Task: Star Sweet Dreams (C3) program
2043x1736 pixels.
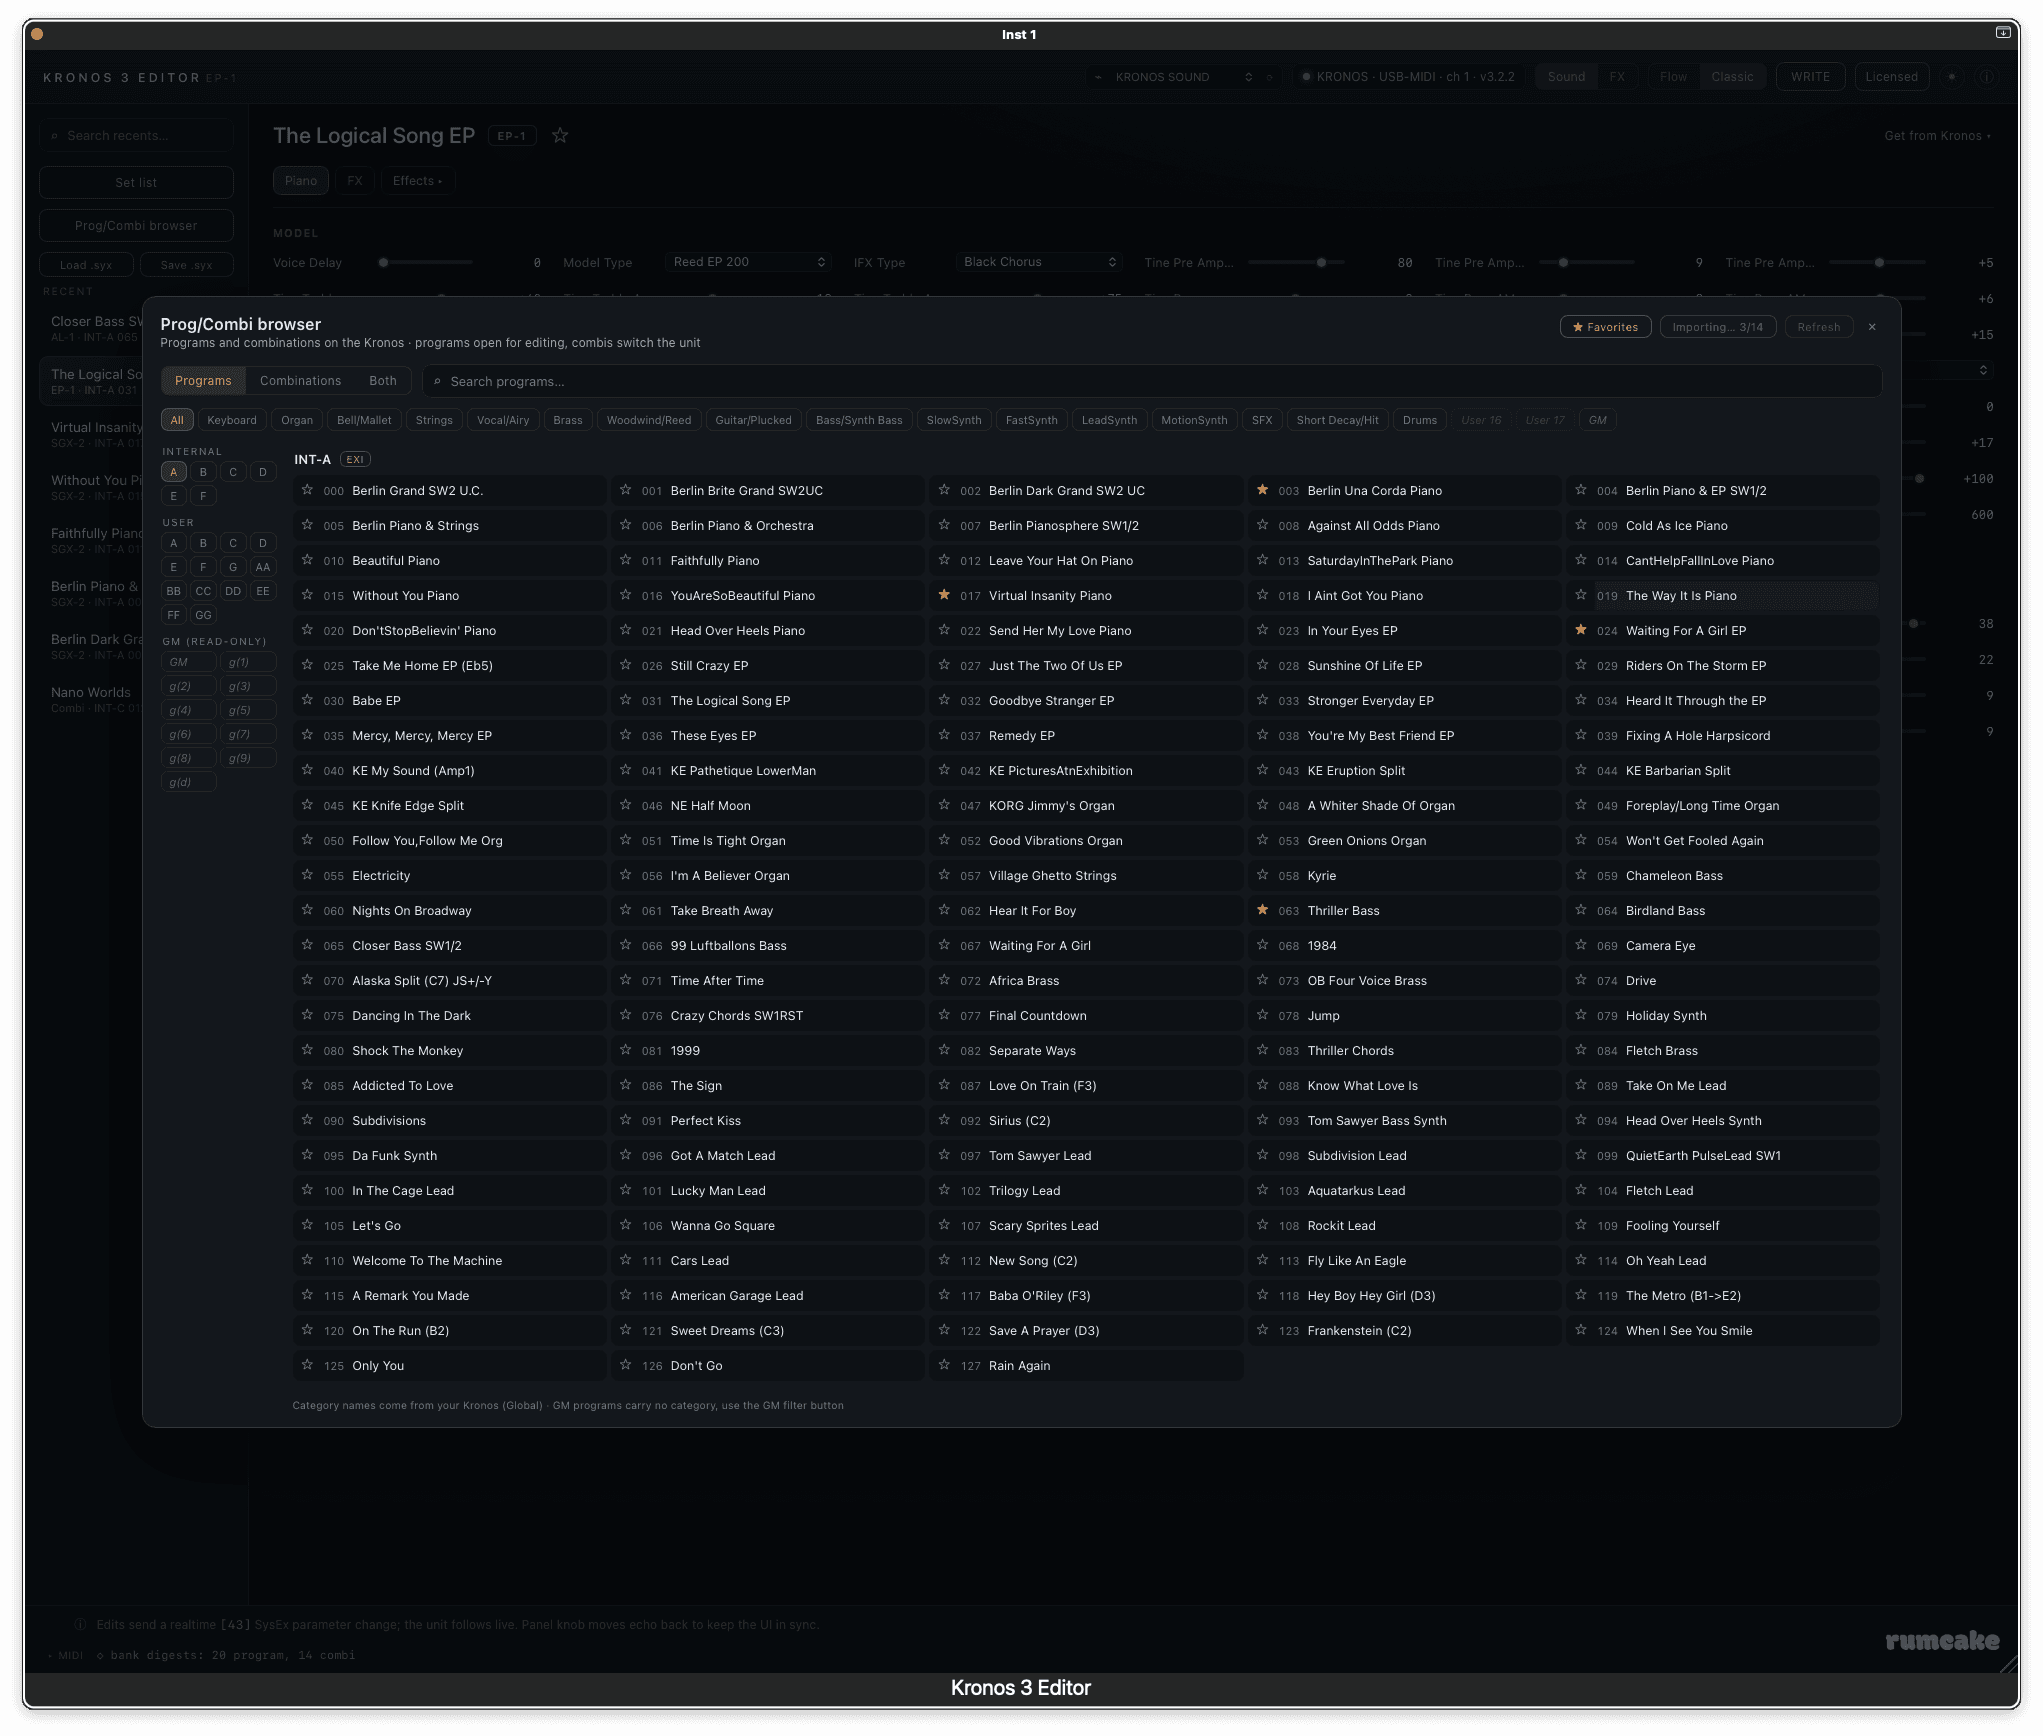Action: click(x=625, y=1330)
